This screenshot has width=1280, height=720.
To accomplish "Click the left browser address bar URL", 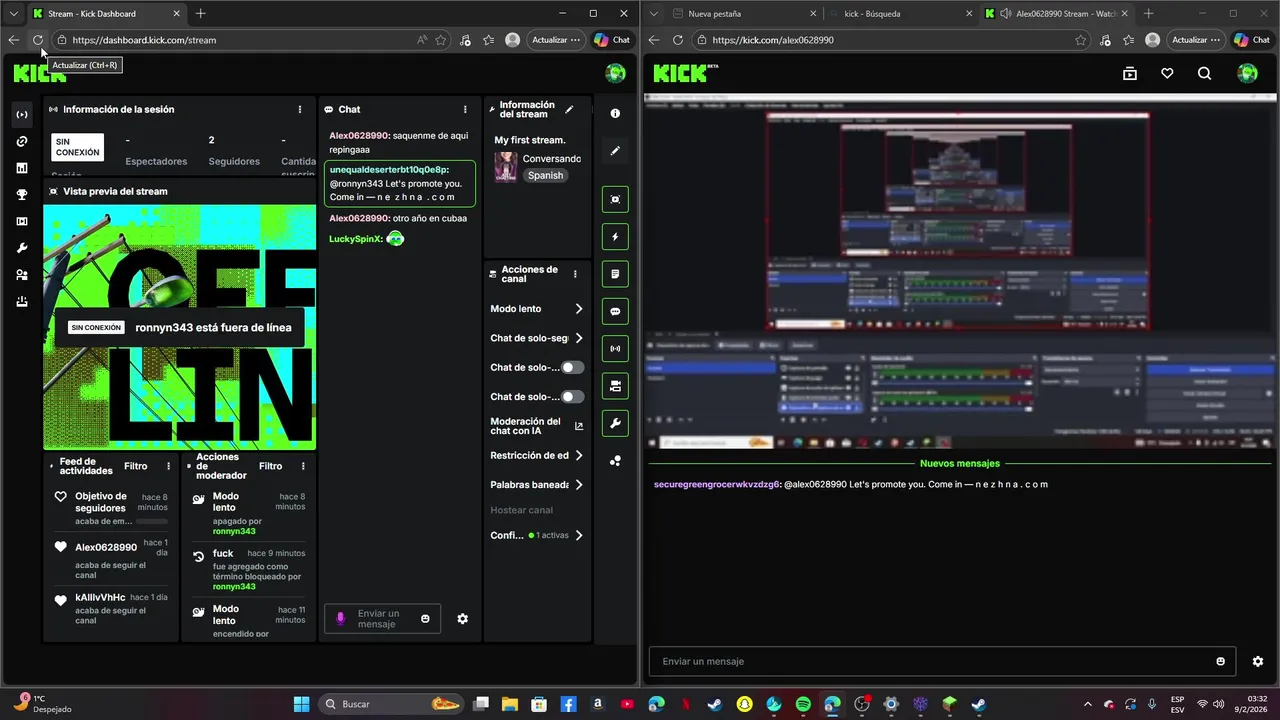I will (x=144, y=40).
